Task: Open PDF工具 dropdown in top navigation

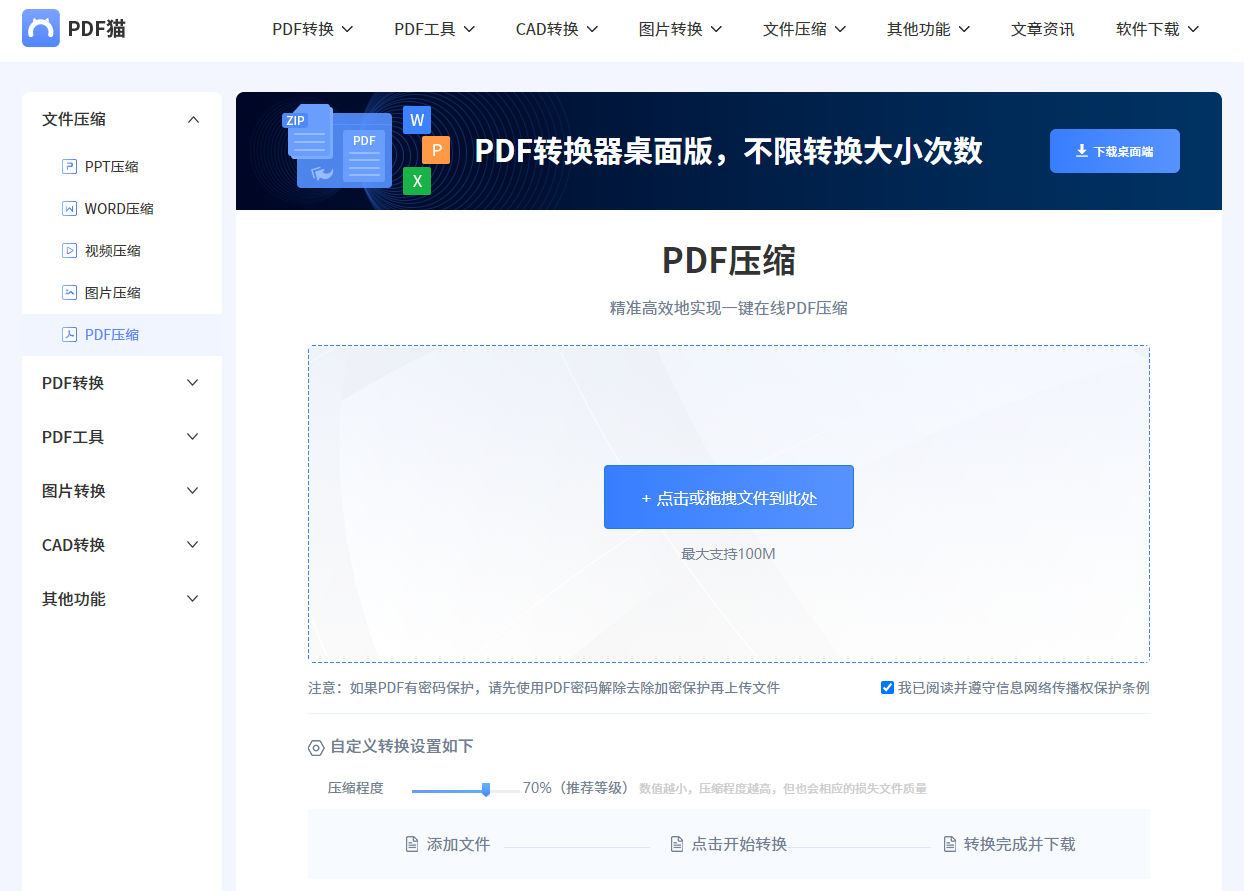Action: click(x=435, y=29)
